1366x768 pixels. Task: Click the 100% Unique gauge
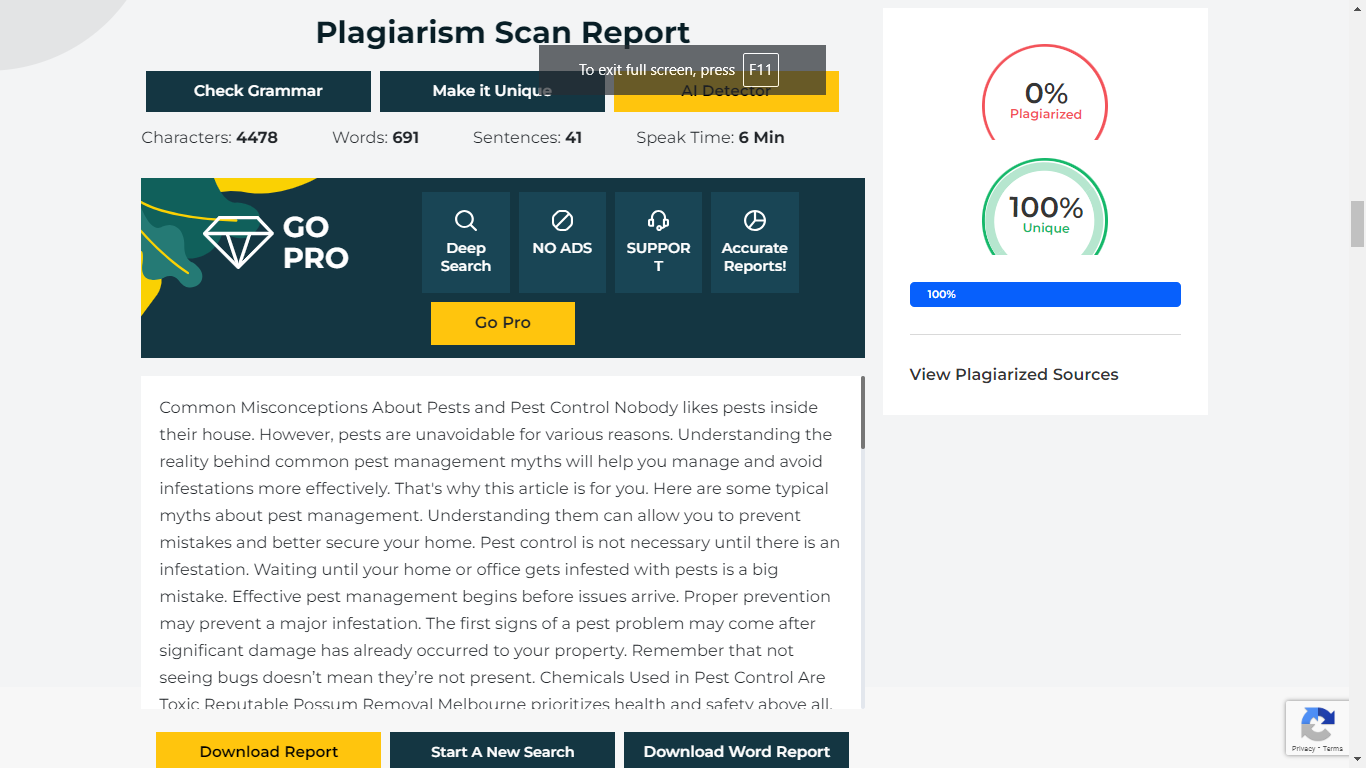[x=1045, y=207]
